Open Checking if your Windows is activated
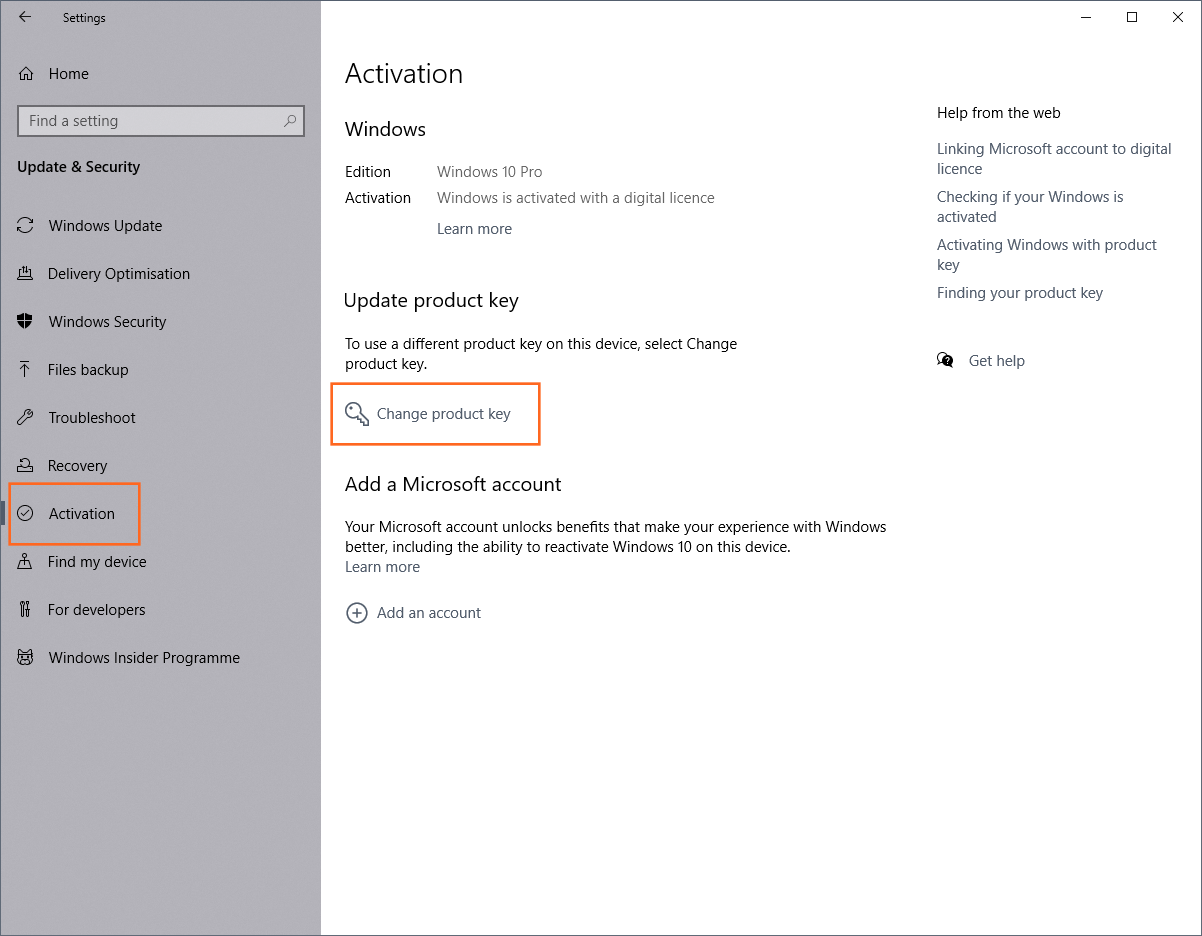Image resolution: width=1202 pixels, height=936 pixels. coord(1030,207)
